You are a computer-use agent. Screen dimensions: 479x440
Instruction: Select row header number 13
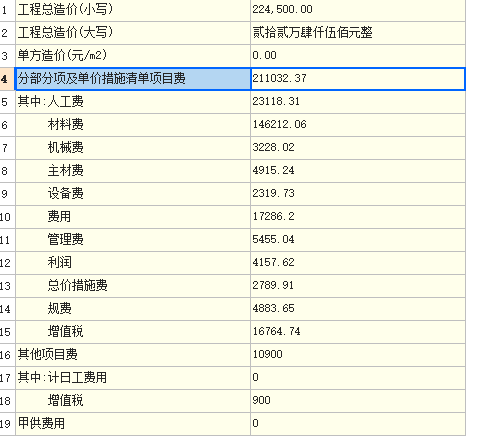7,286
